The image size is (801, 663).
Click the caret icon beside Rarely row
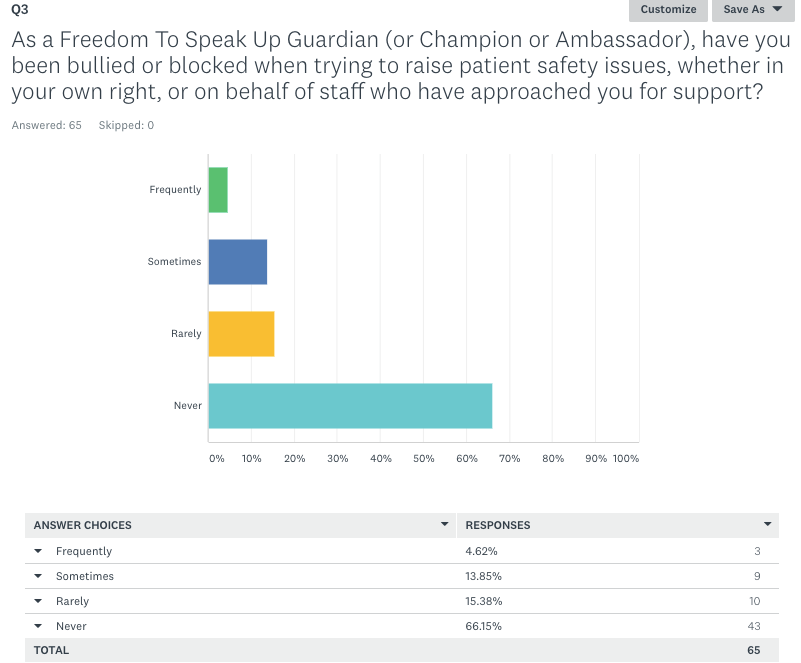pyautogui.click(x=38, y=601)
